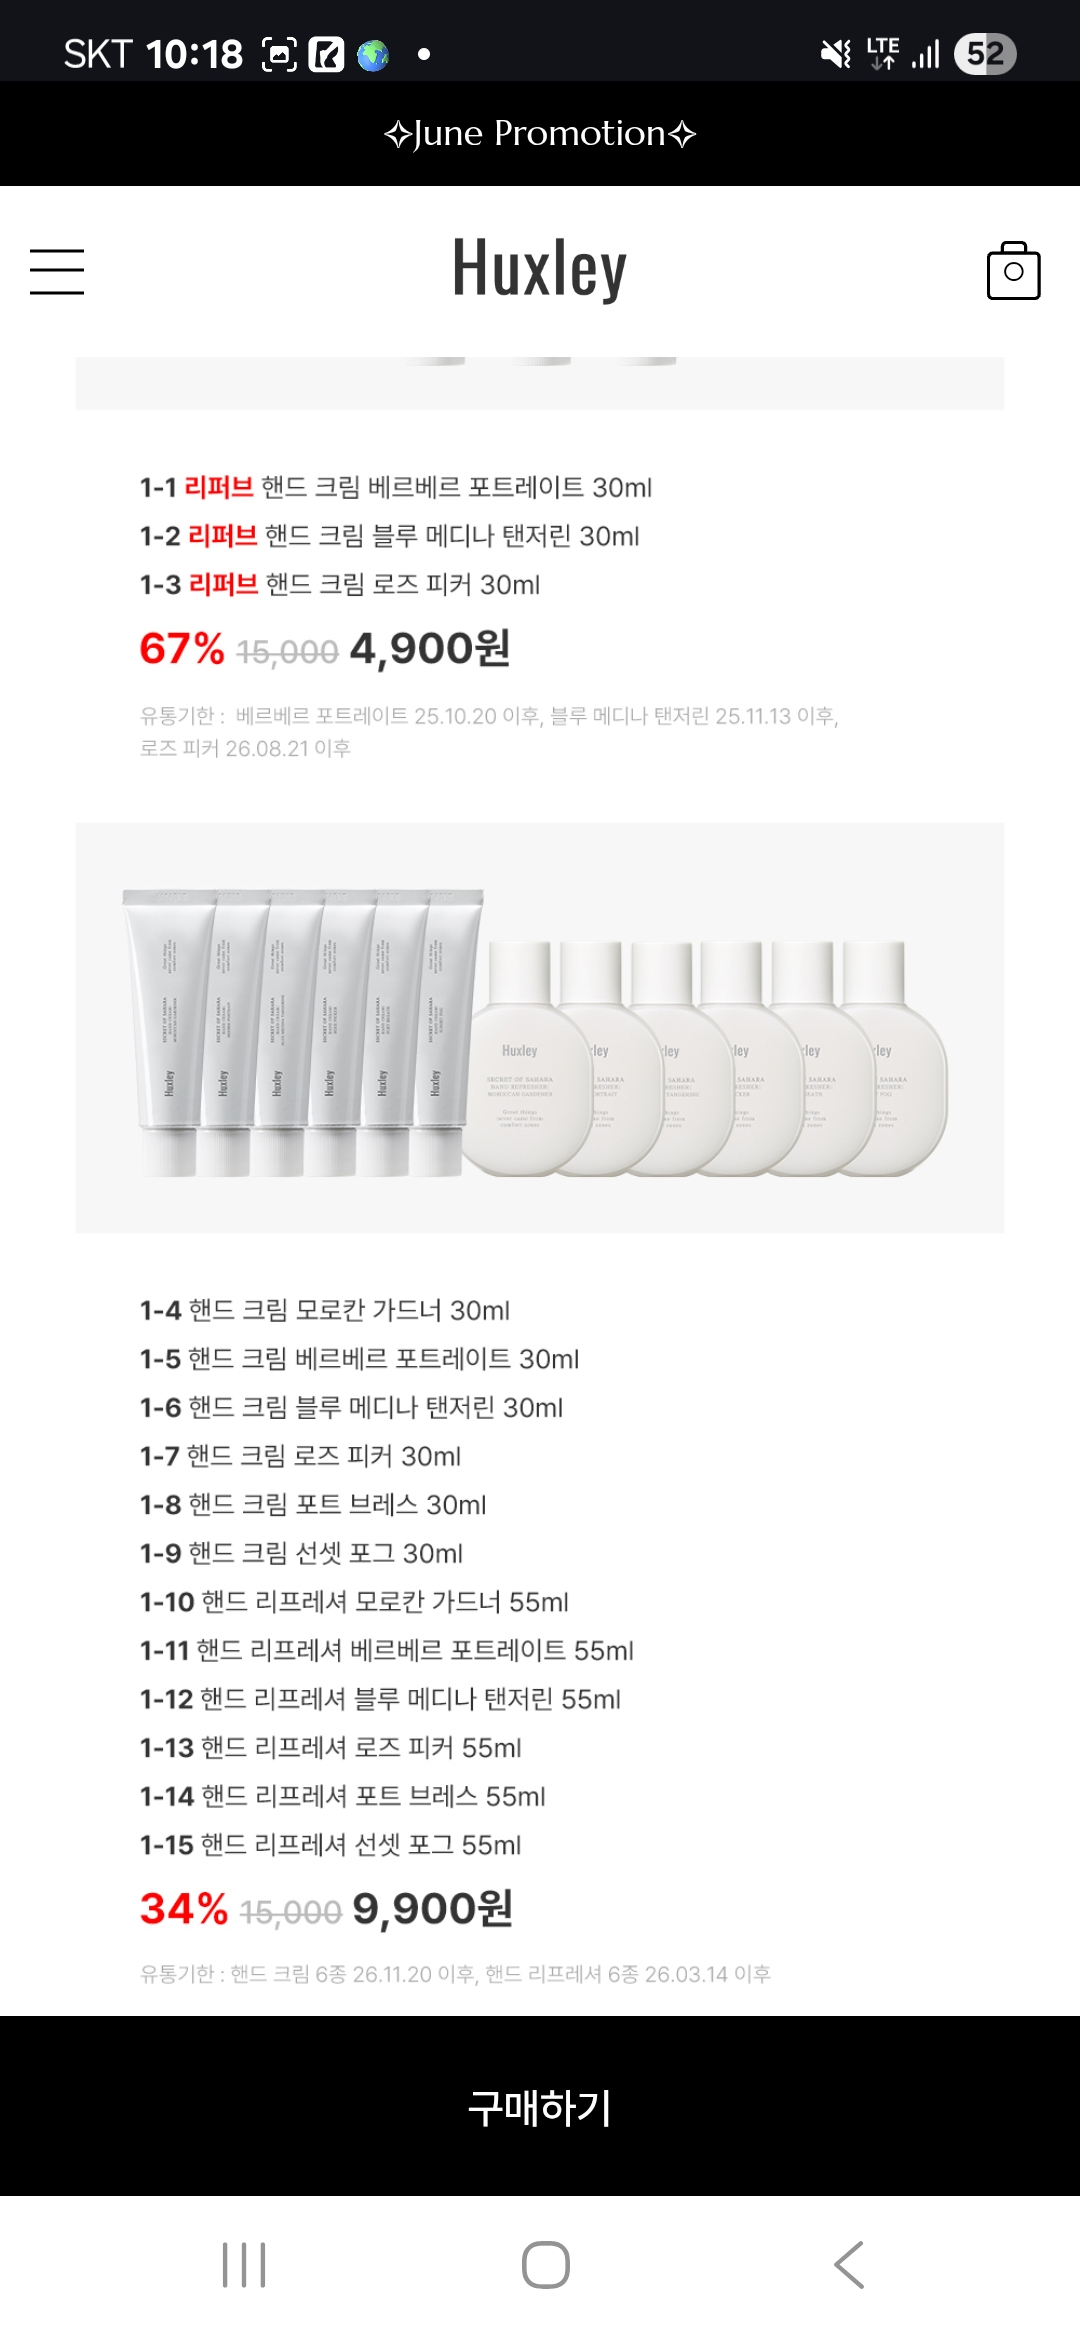The width and height of the screenshot is (1080, 2340).
Task: Tap the Huxley logo
Action: point(540,268)
